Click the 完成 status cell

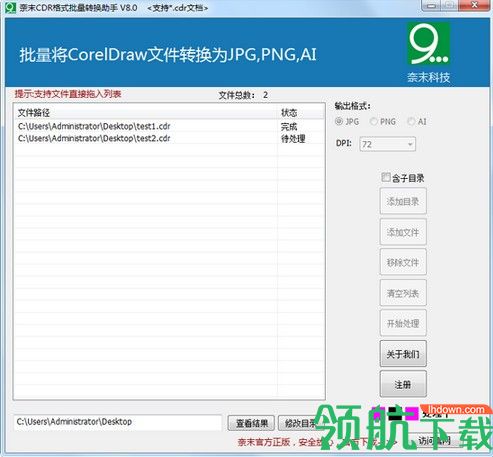289,127
